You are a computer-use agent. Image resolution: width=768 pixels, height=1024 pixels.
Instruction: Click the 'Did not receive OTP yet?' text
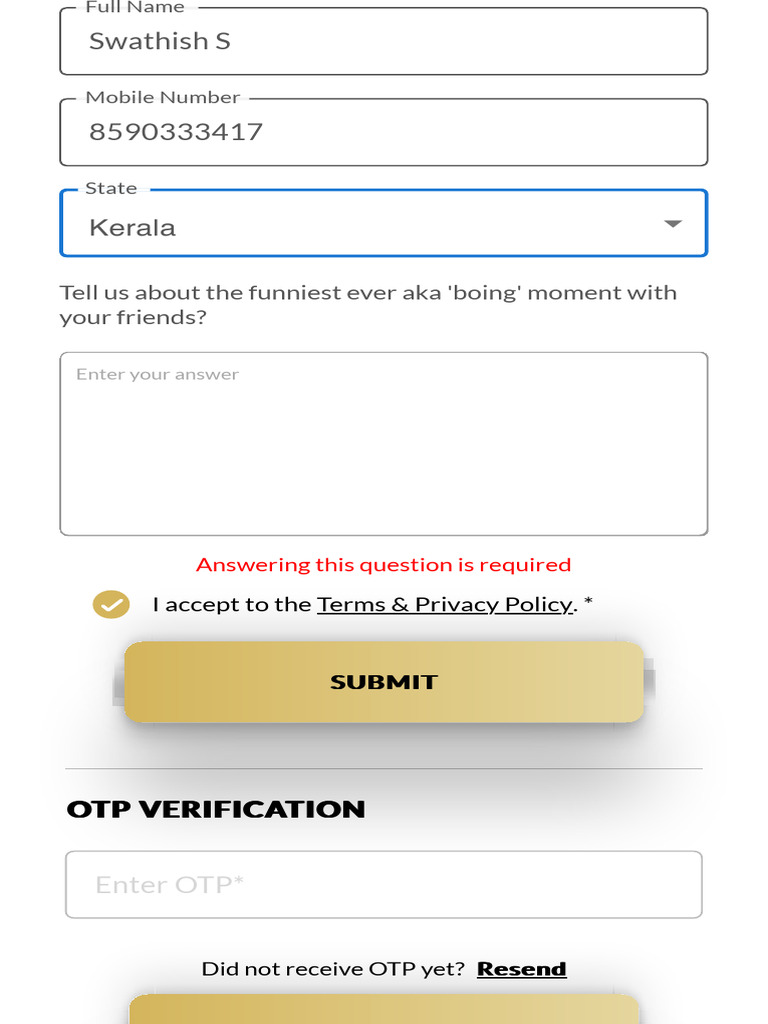(333, 969)
